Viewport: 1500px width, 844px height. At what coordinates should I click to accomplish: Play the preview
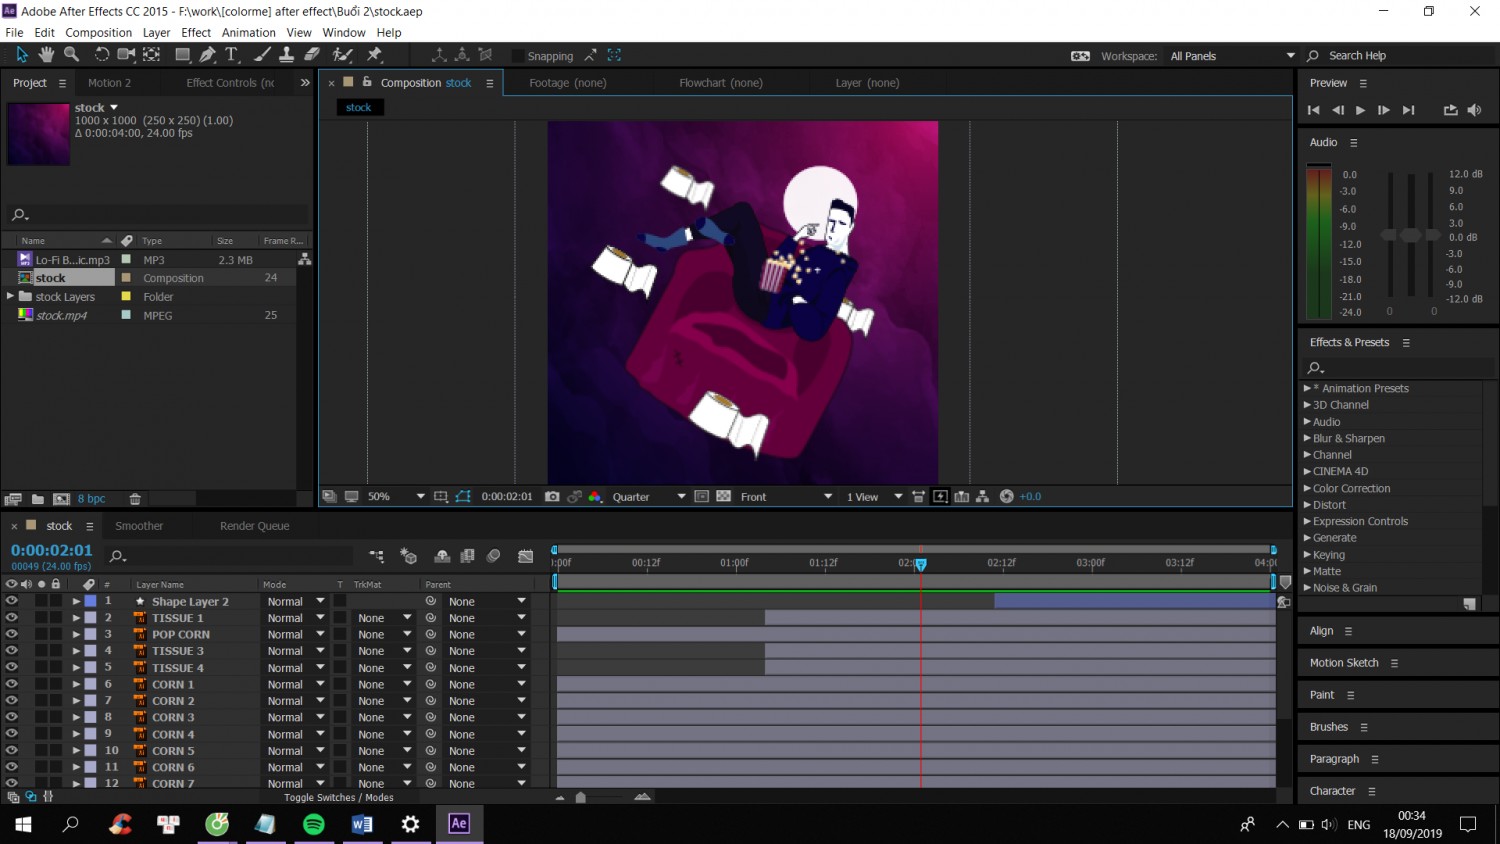(x=1360, y=110)
